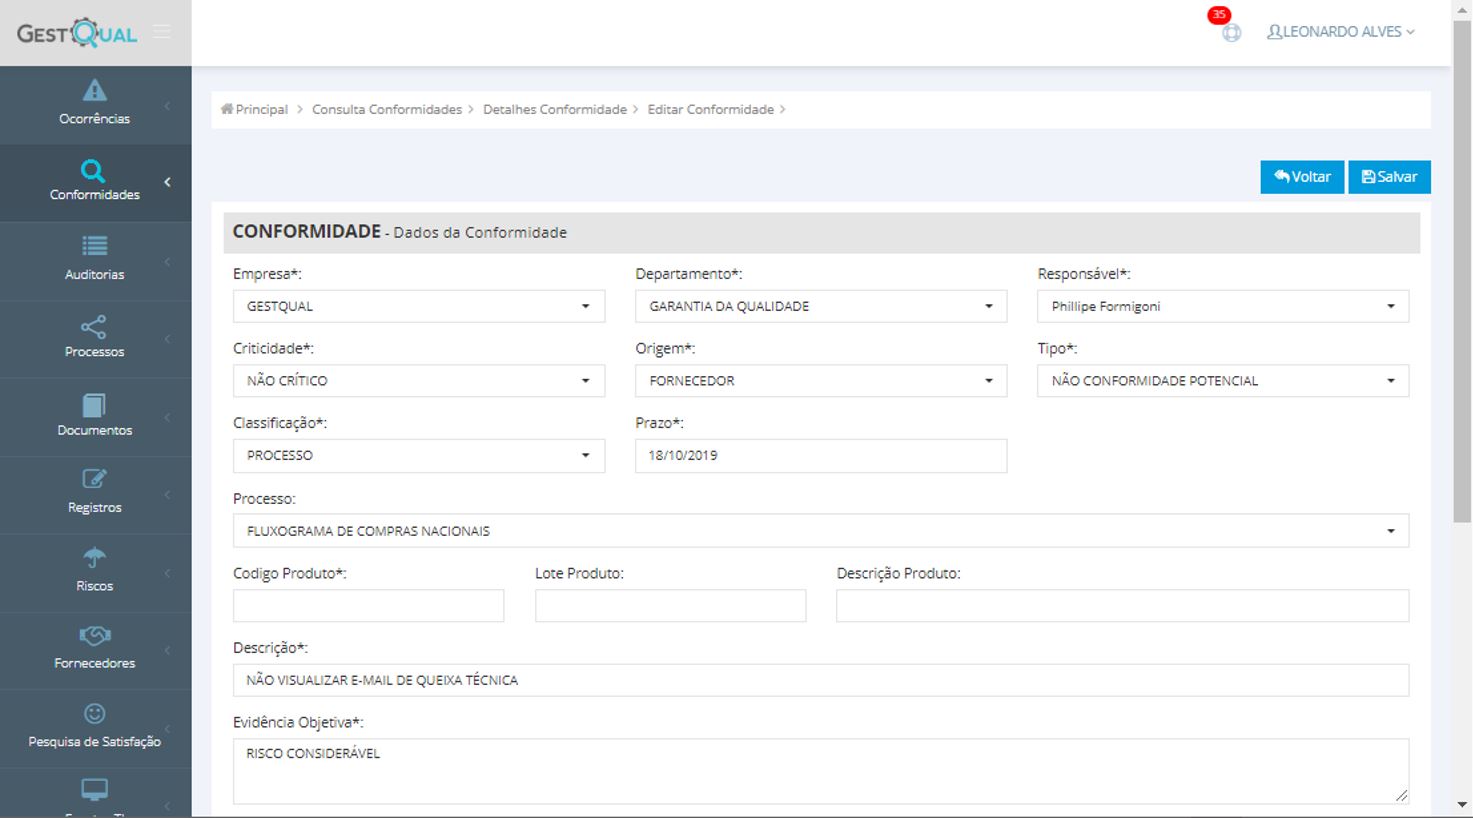Click the Evidência Objetiva textarea

(x=821, y=771)
